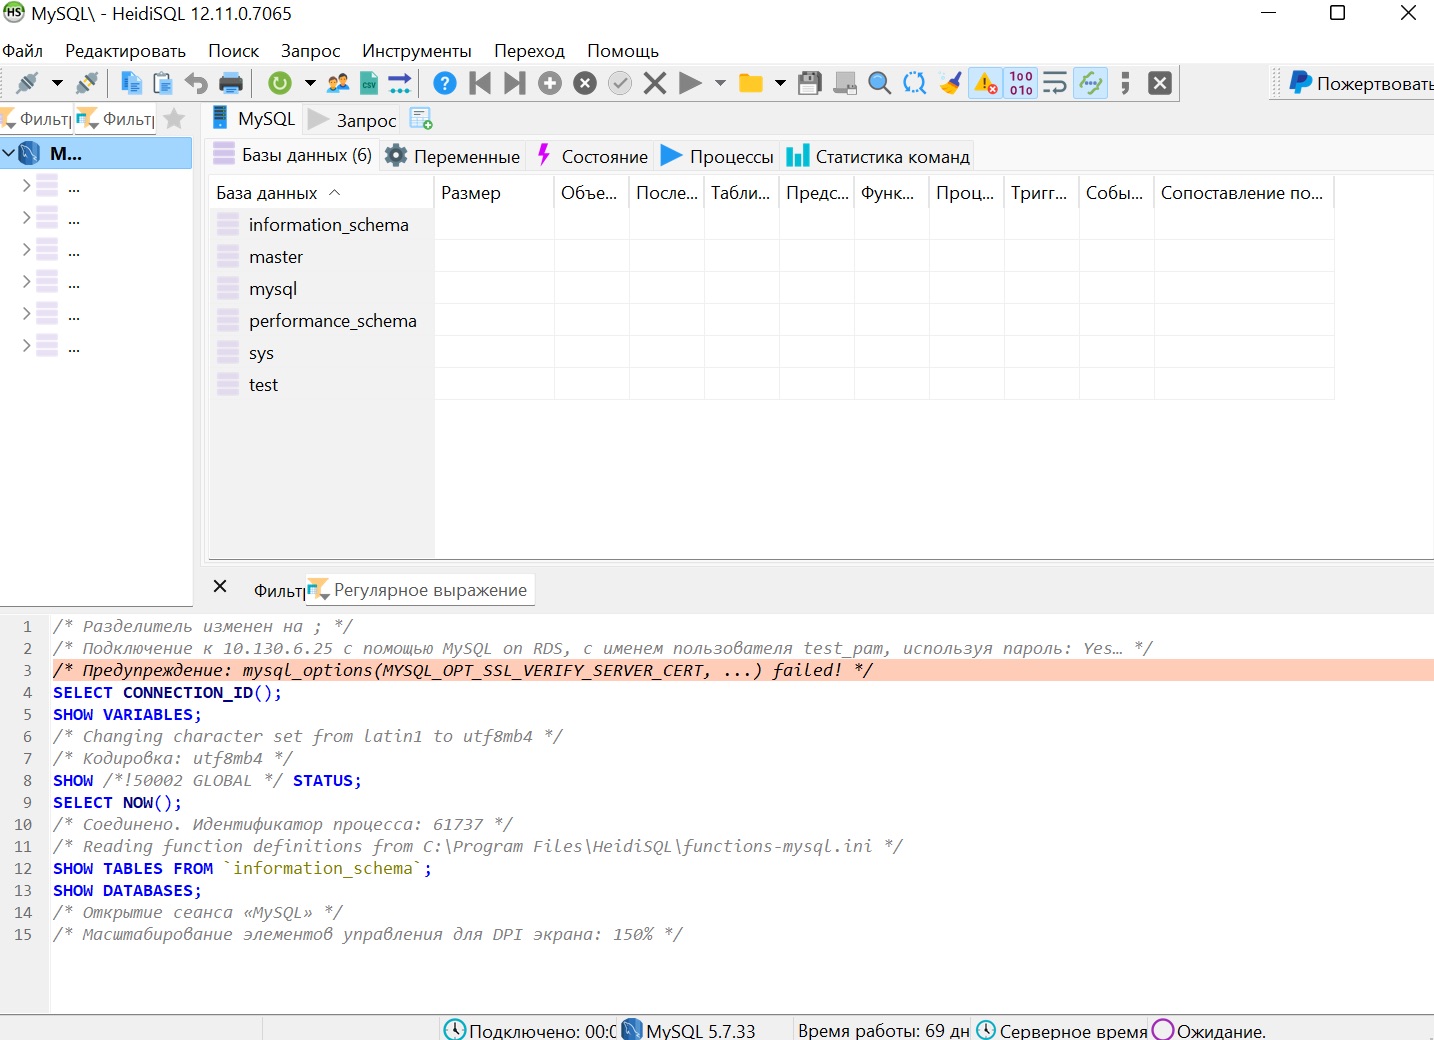
Task: Switch to the Процессы tab
Action: point(718,156)
